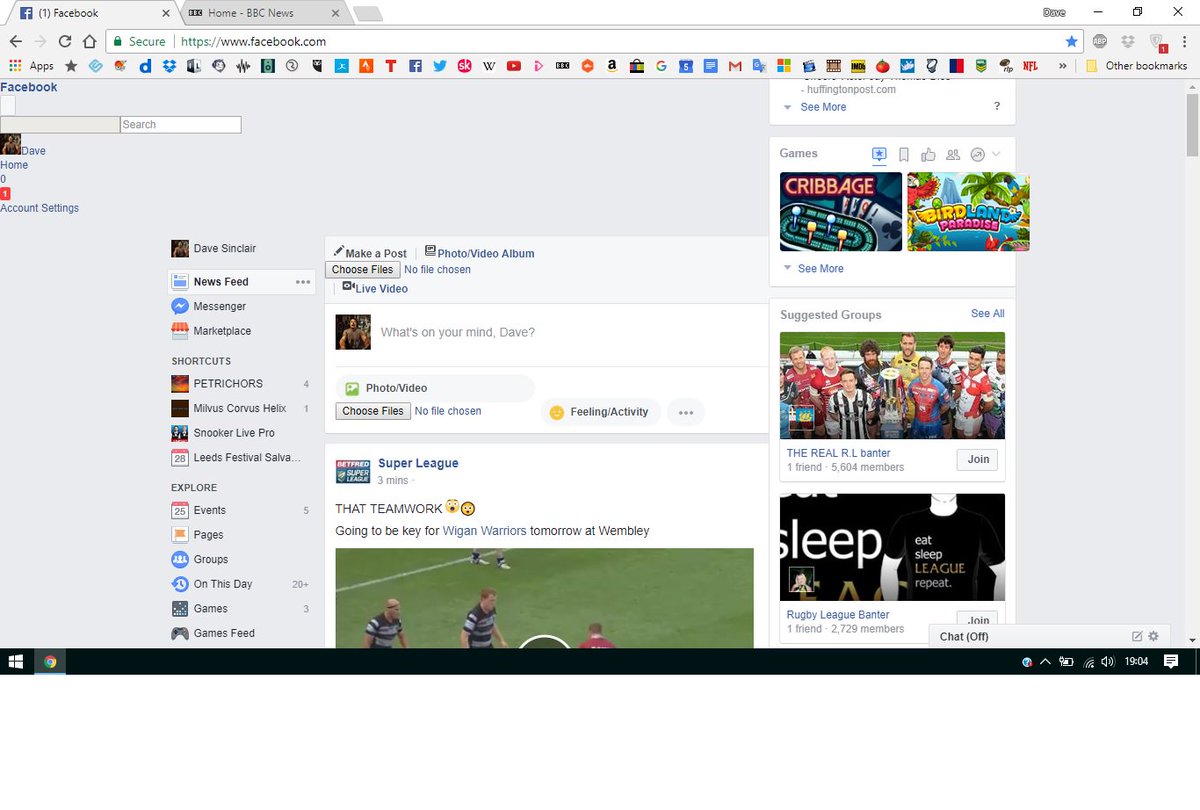
Task: Open the Marketplace sidebar icon
Action: tap(180, 331)
